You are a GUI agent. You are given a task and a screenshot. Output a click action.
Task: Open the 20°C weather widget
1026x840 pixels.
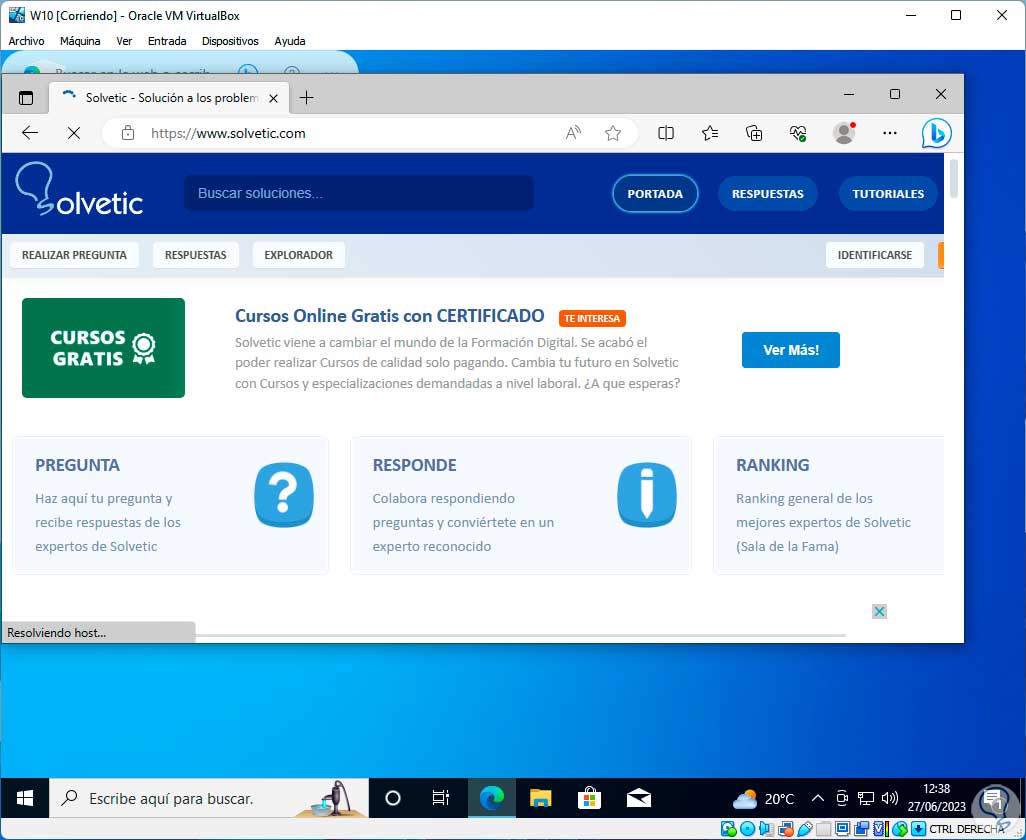pyautogui.click(x=763, y=798)
